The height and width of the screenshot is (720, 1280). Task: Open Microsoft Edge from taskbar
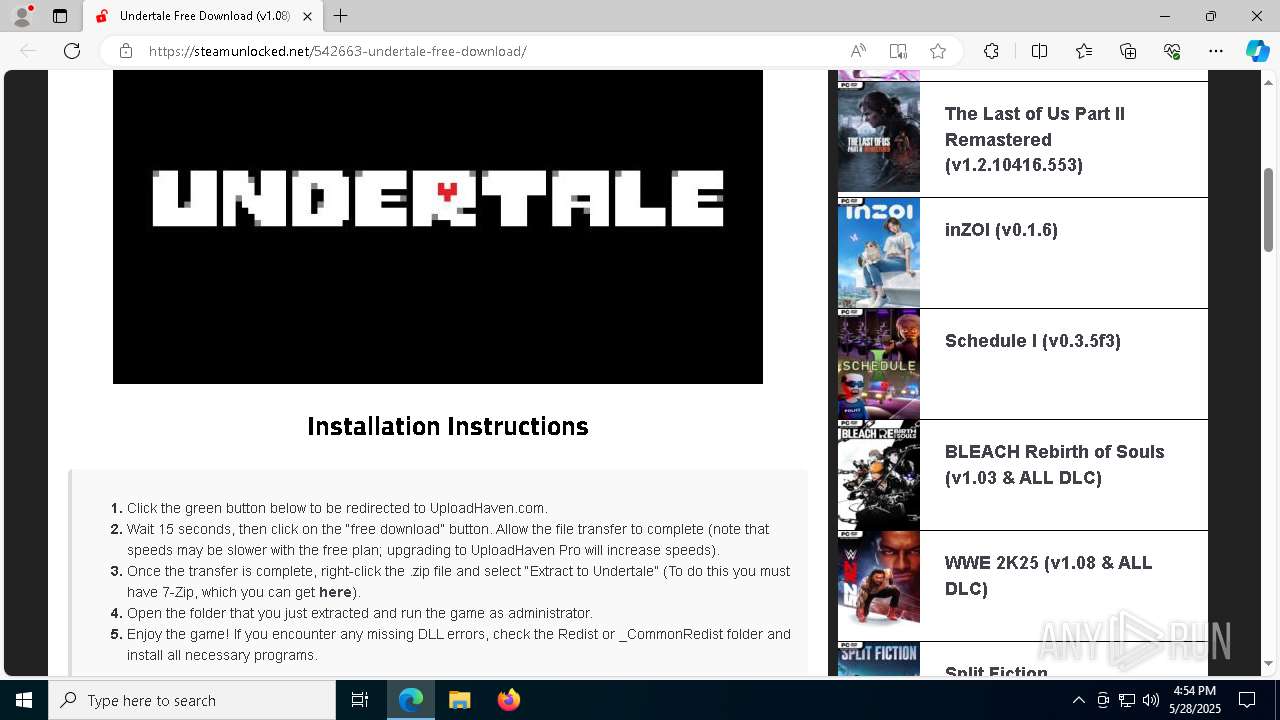(x=411, y=700)
